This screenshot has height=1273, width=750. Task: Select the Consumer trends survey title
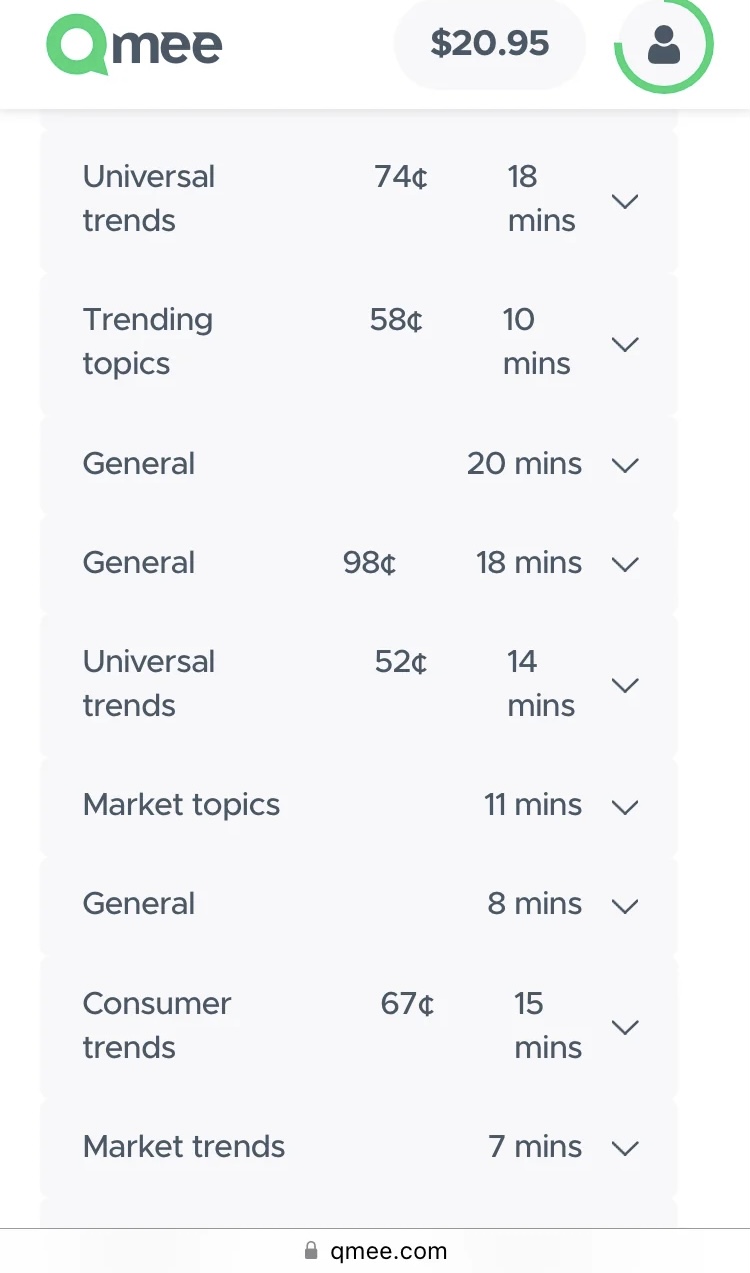tap(157, 1025)
